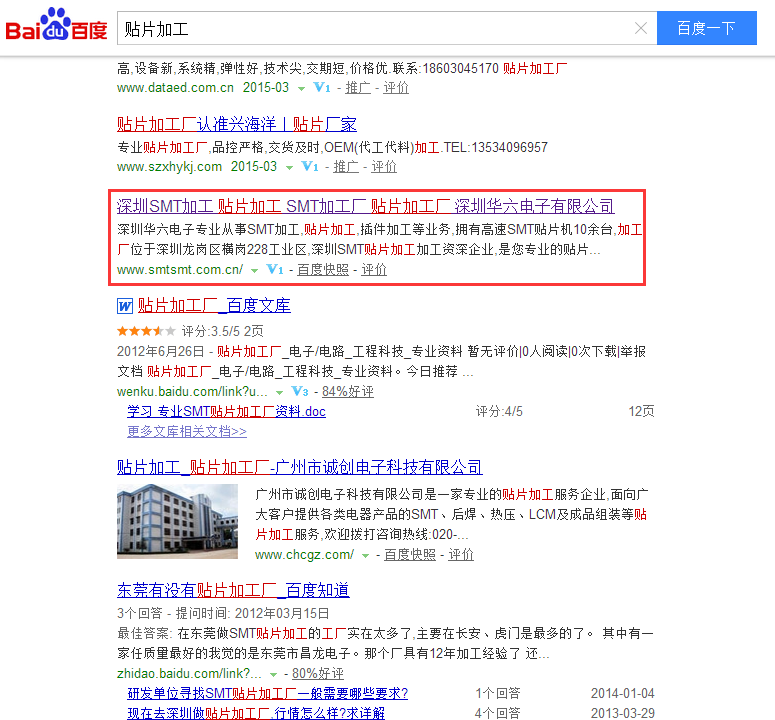Open 研发单位寻找SMT贴片加工厂一般需要哪些要求? link
This screenshot has width=775, height=720.
(x=268, y=693)
